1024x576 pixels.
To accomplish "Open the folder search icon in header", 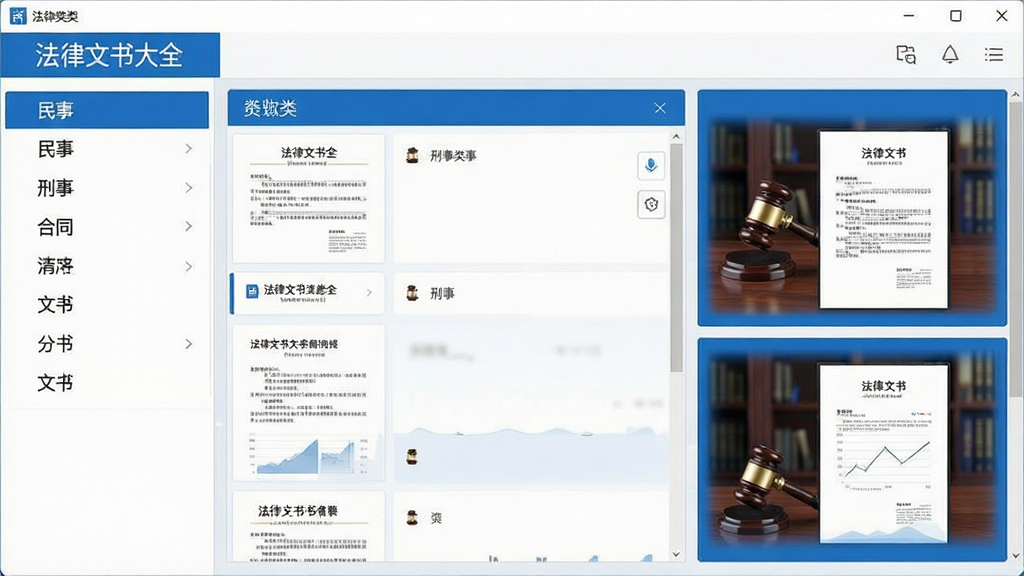I will 906,54.
